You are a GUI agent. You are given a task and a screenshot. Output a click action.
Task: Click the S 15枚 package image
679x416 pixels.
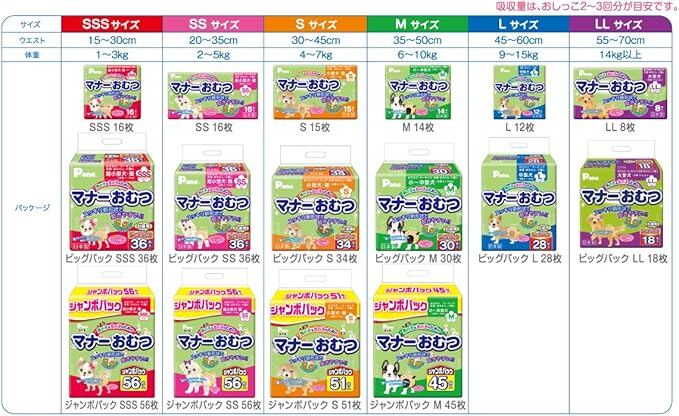click(x=315, y=92)
